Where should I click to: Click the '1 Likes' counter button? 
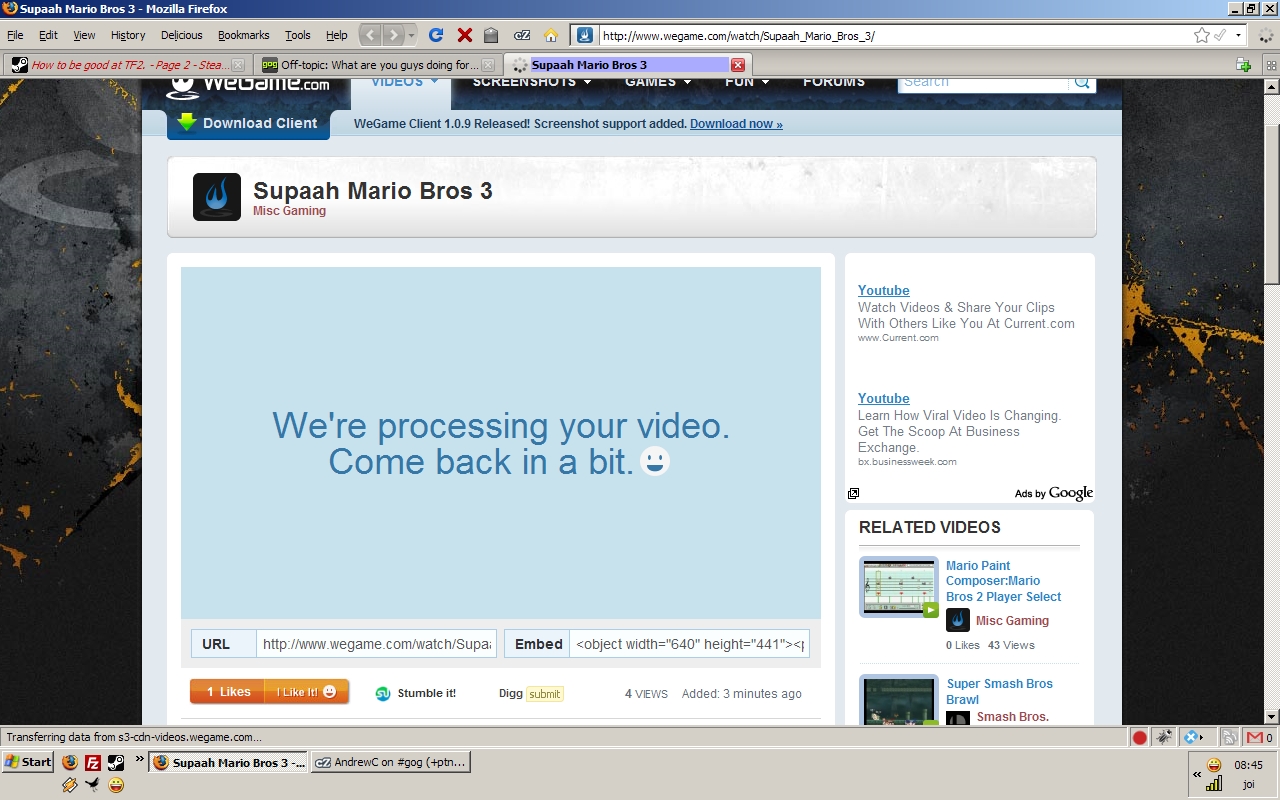tap(228, 692)
